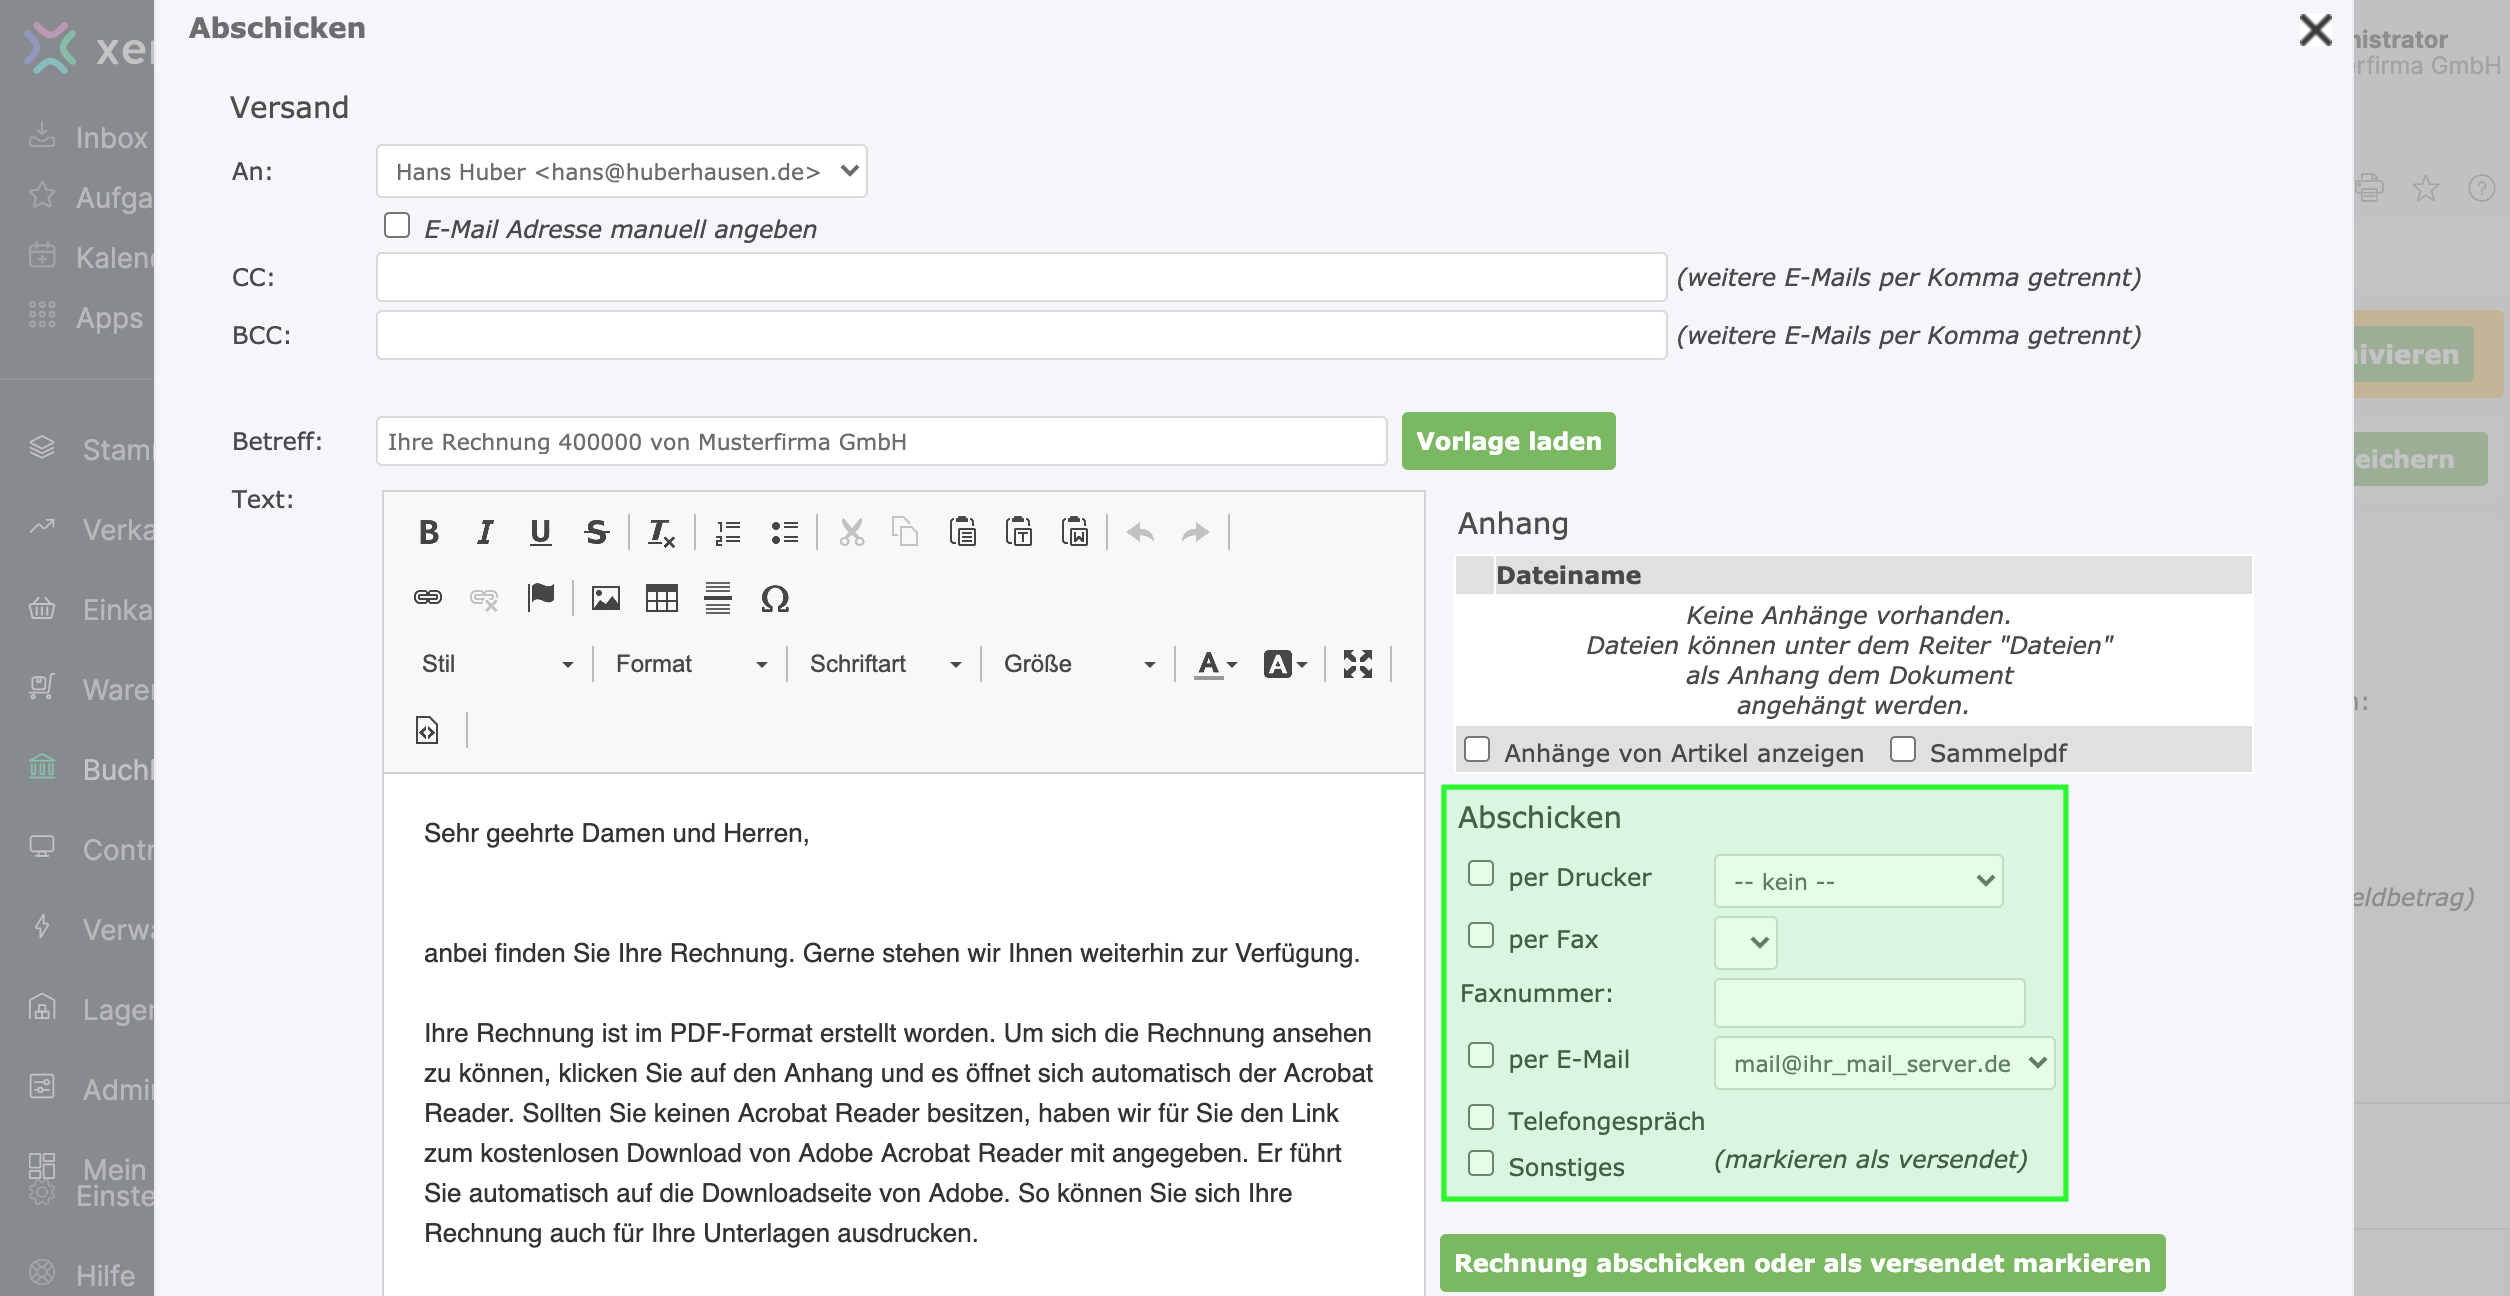Enable 'E-Mail Adresse manuell angeben' checkbox
Image resolution: width=2510 pixels, height=1296 pixels.
tap(397, 226)
